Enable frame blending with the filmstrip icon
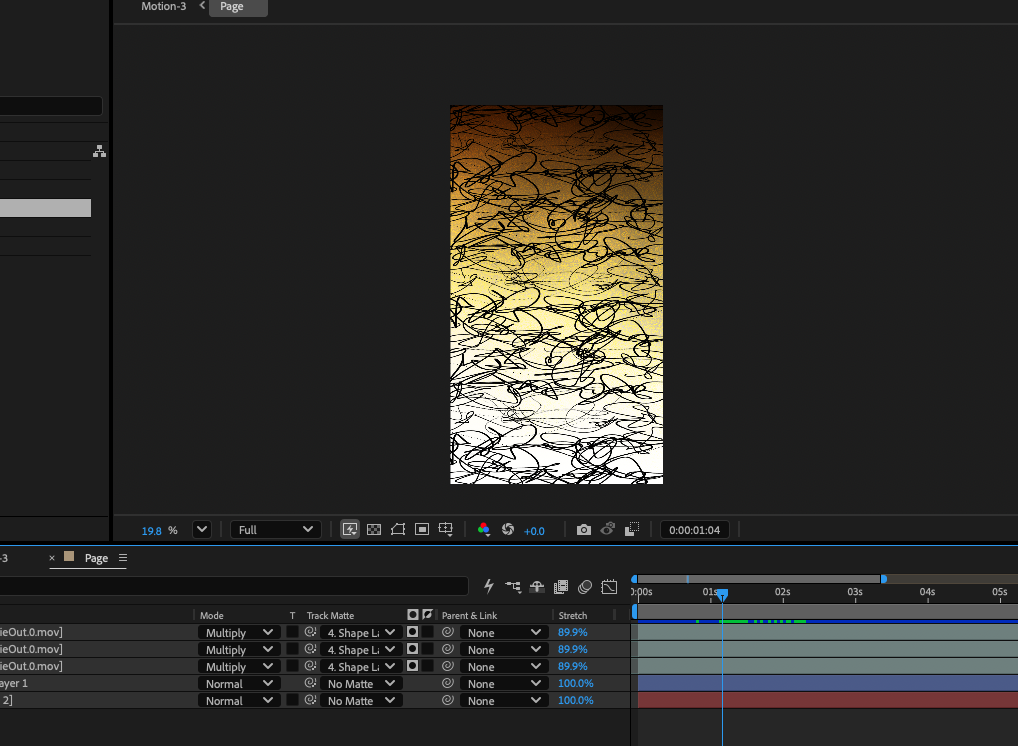Screen dimensions: 1018x746 tap(561, 587)
